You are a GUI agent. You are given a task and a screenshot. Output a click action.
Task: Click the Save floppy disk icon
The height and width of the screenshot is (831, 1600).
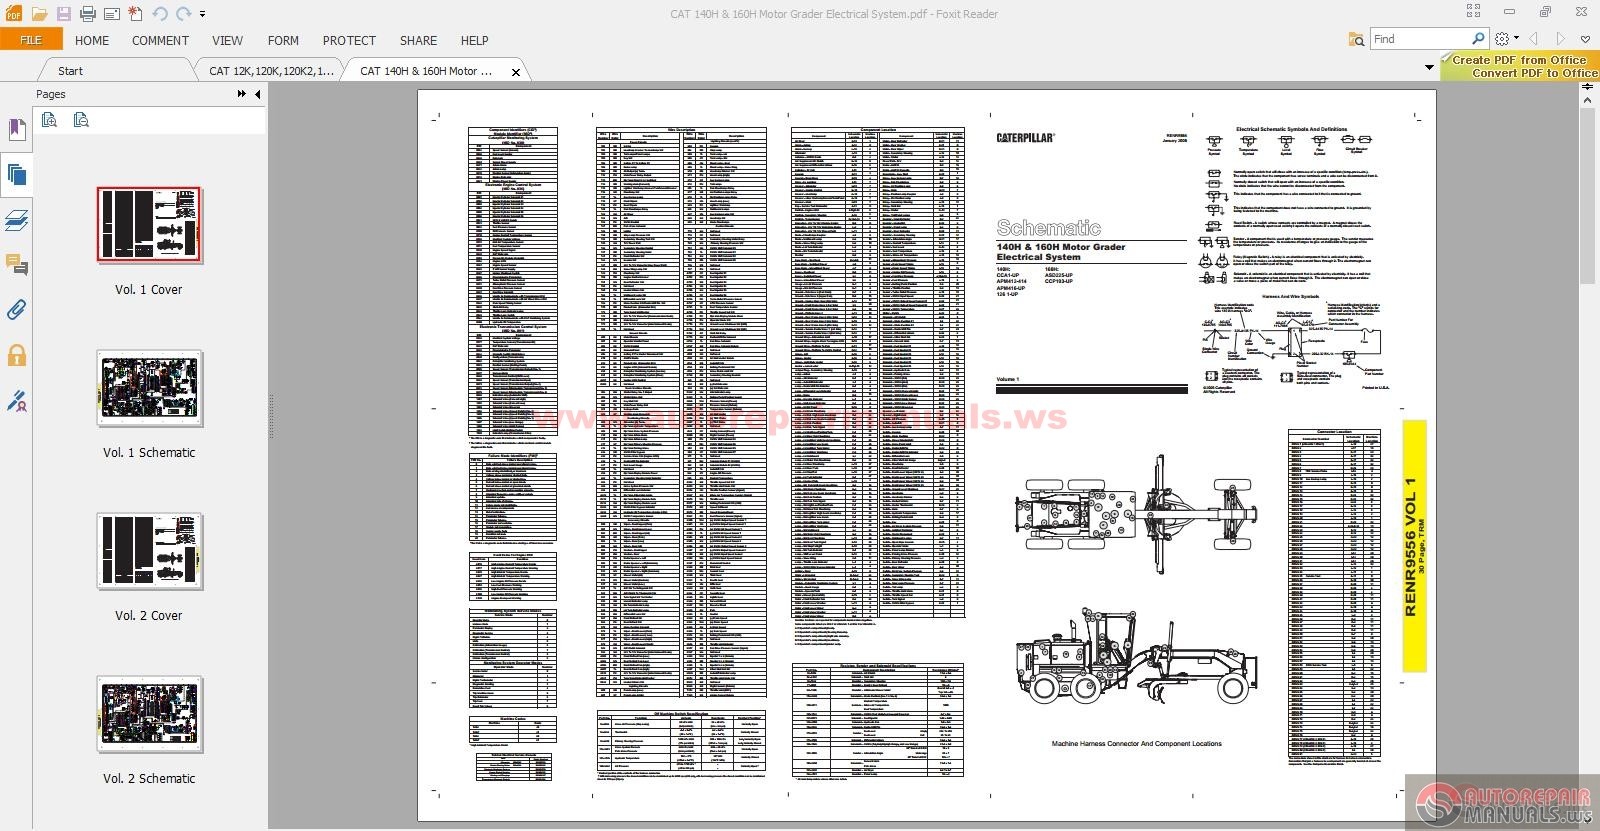pos(63,14)
